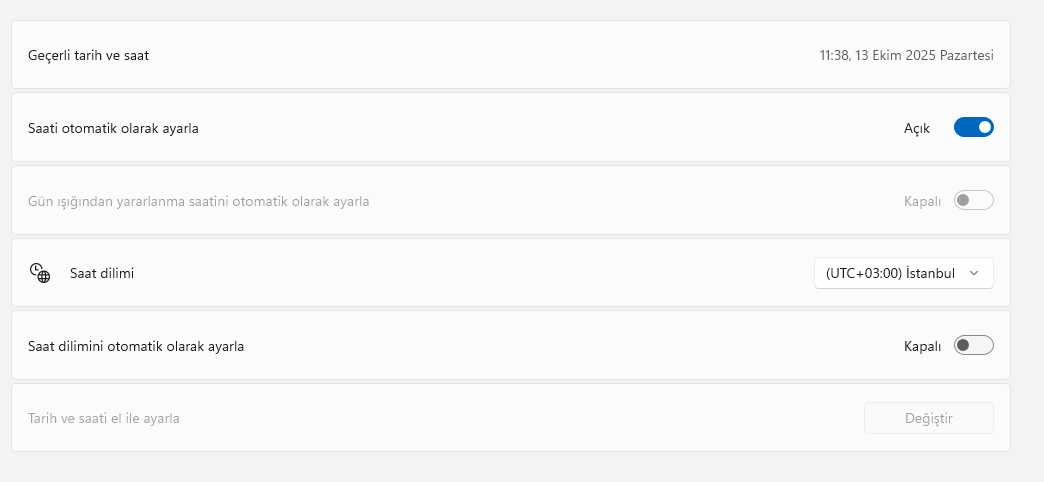Click the 'Tarih ve saati el ile ayarla' label
The height and width of the screenshot is (482, 1044).
(104, 419)
